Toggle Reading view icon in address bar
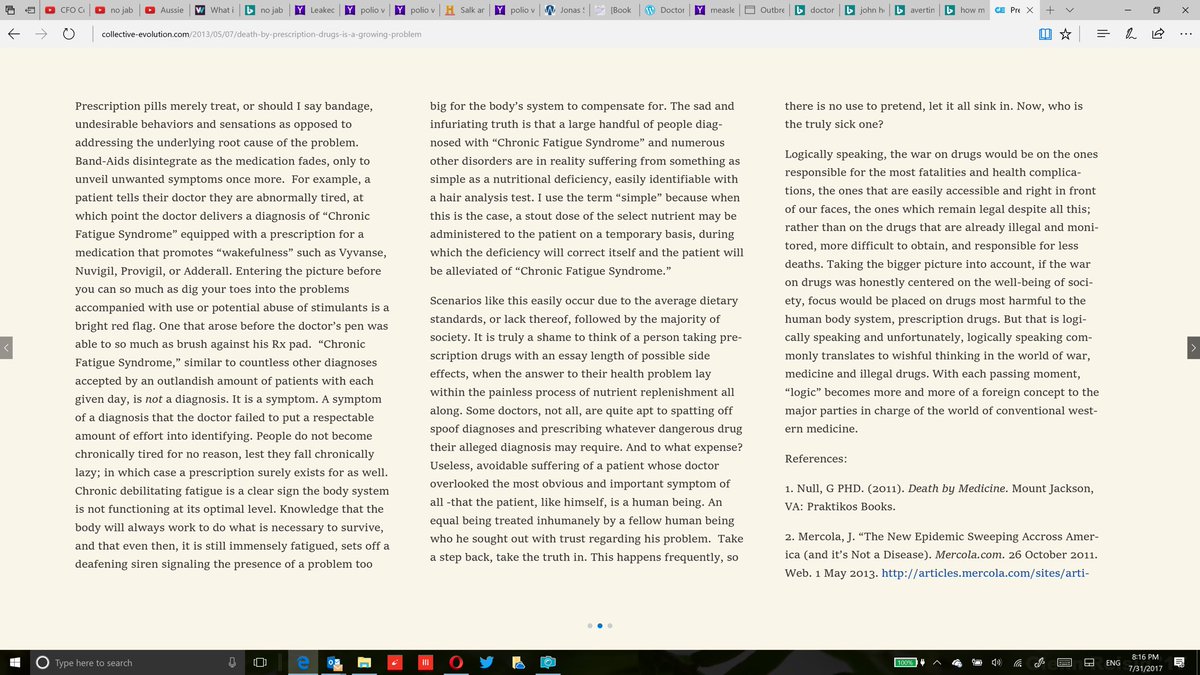 [1044, 33]
